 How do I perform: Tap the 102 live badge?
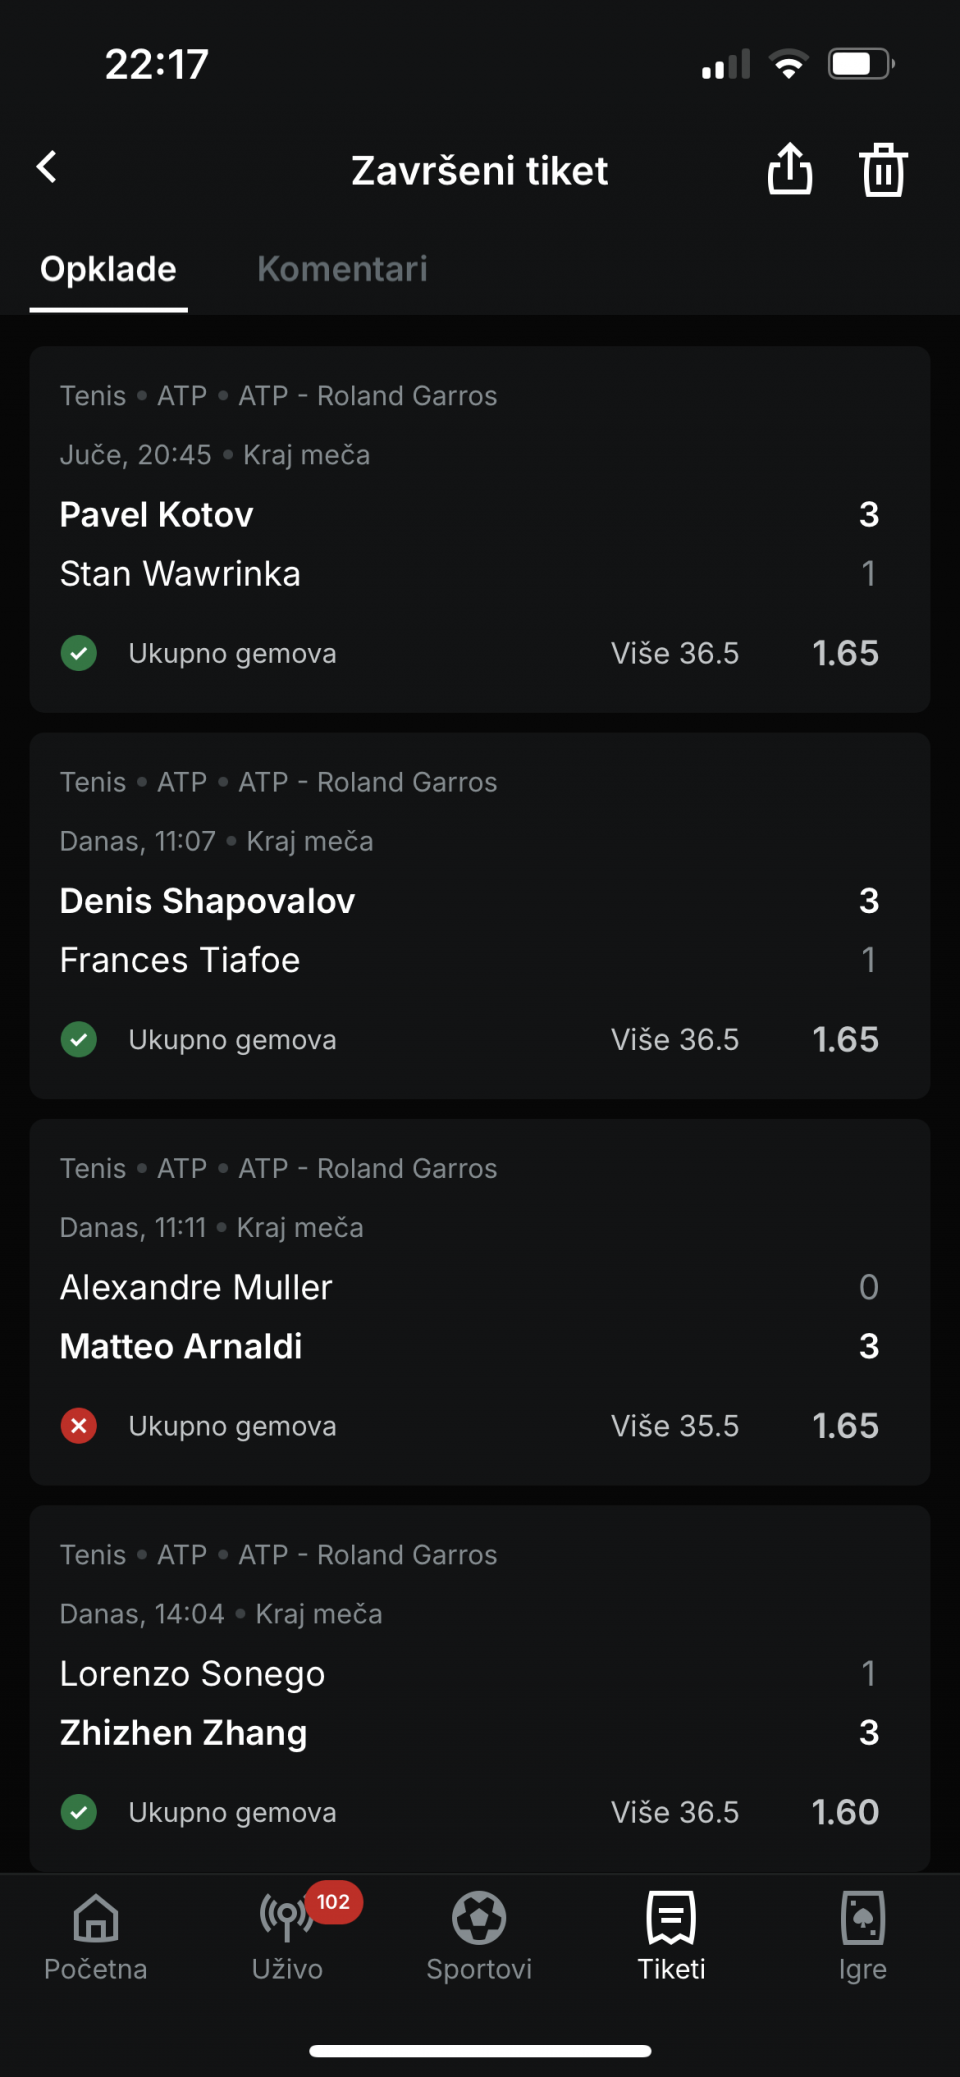(x=333, y=1901)
